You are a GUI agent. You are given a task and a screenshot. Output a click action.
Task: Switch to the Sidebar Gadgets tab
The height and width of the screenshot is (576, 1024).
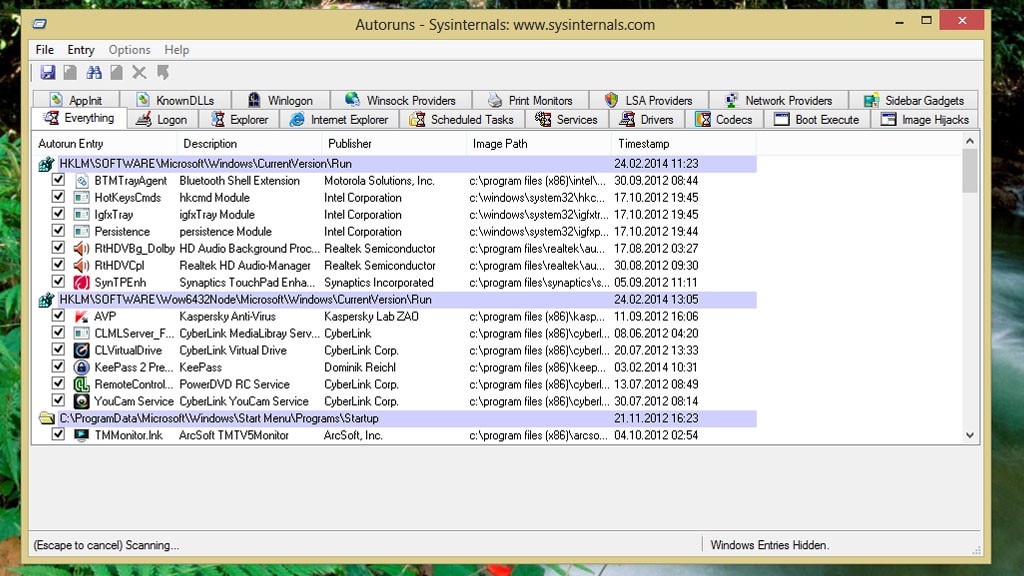(914, 101)
